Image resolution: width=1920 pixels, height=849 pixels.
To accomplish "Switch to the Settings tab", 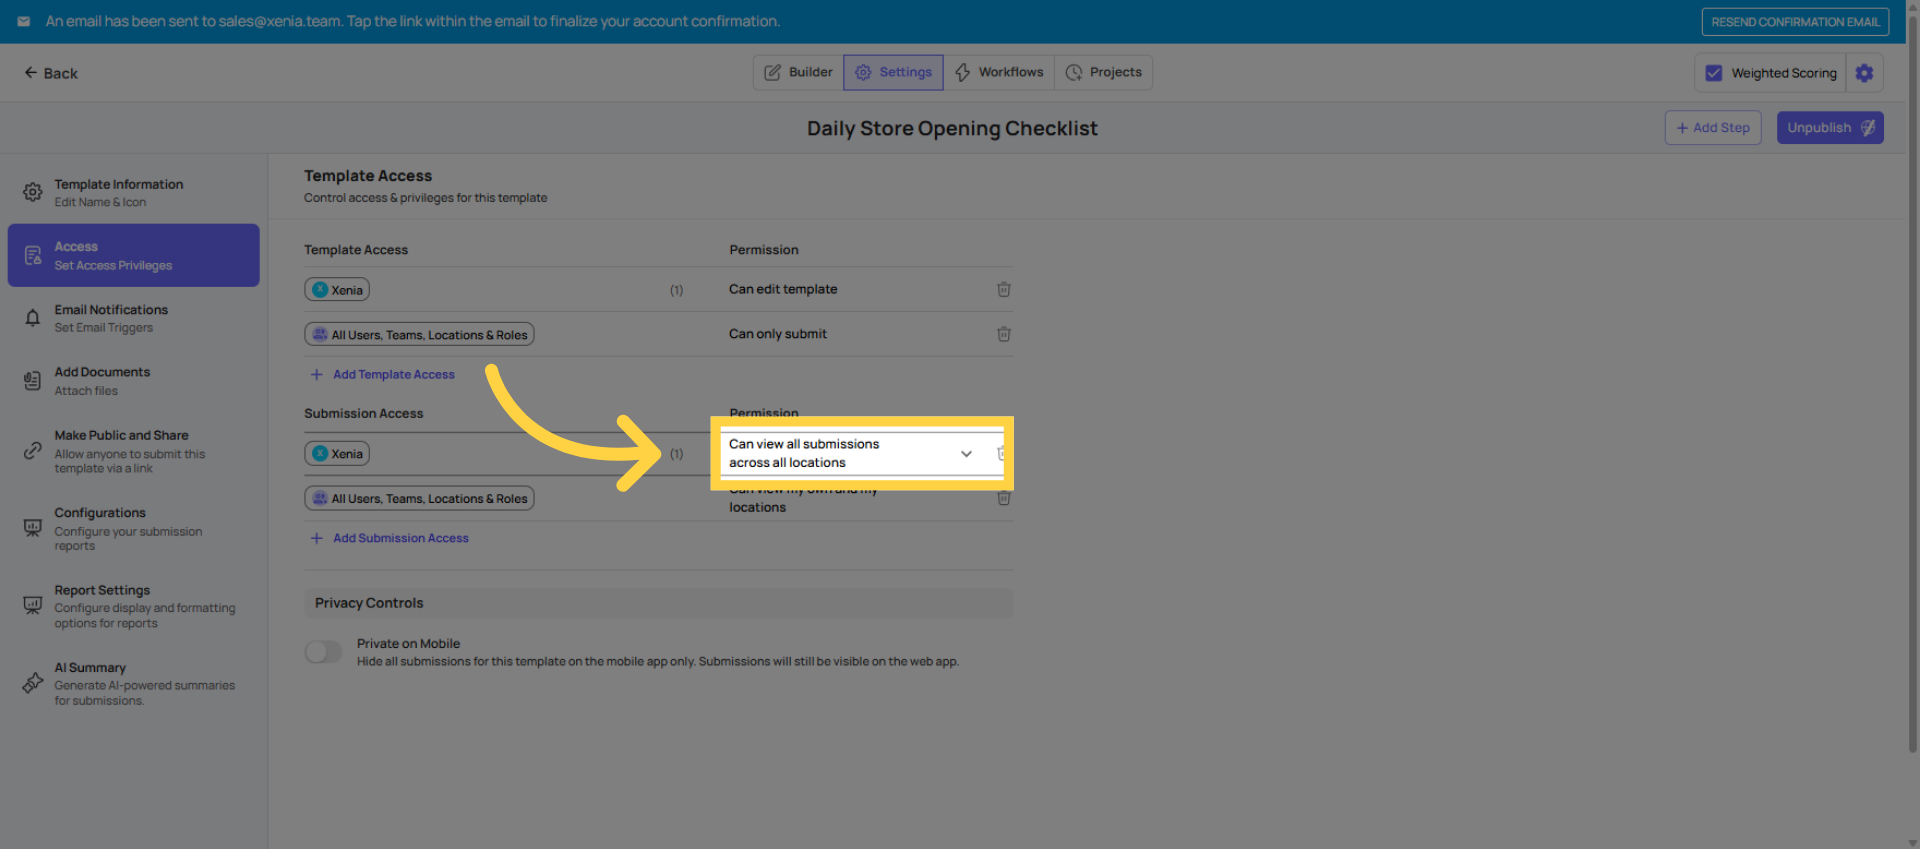I will click(893, 72).
